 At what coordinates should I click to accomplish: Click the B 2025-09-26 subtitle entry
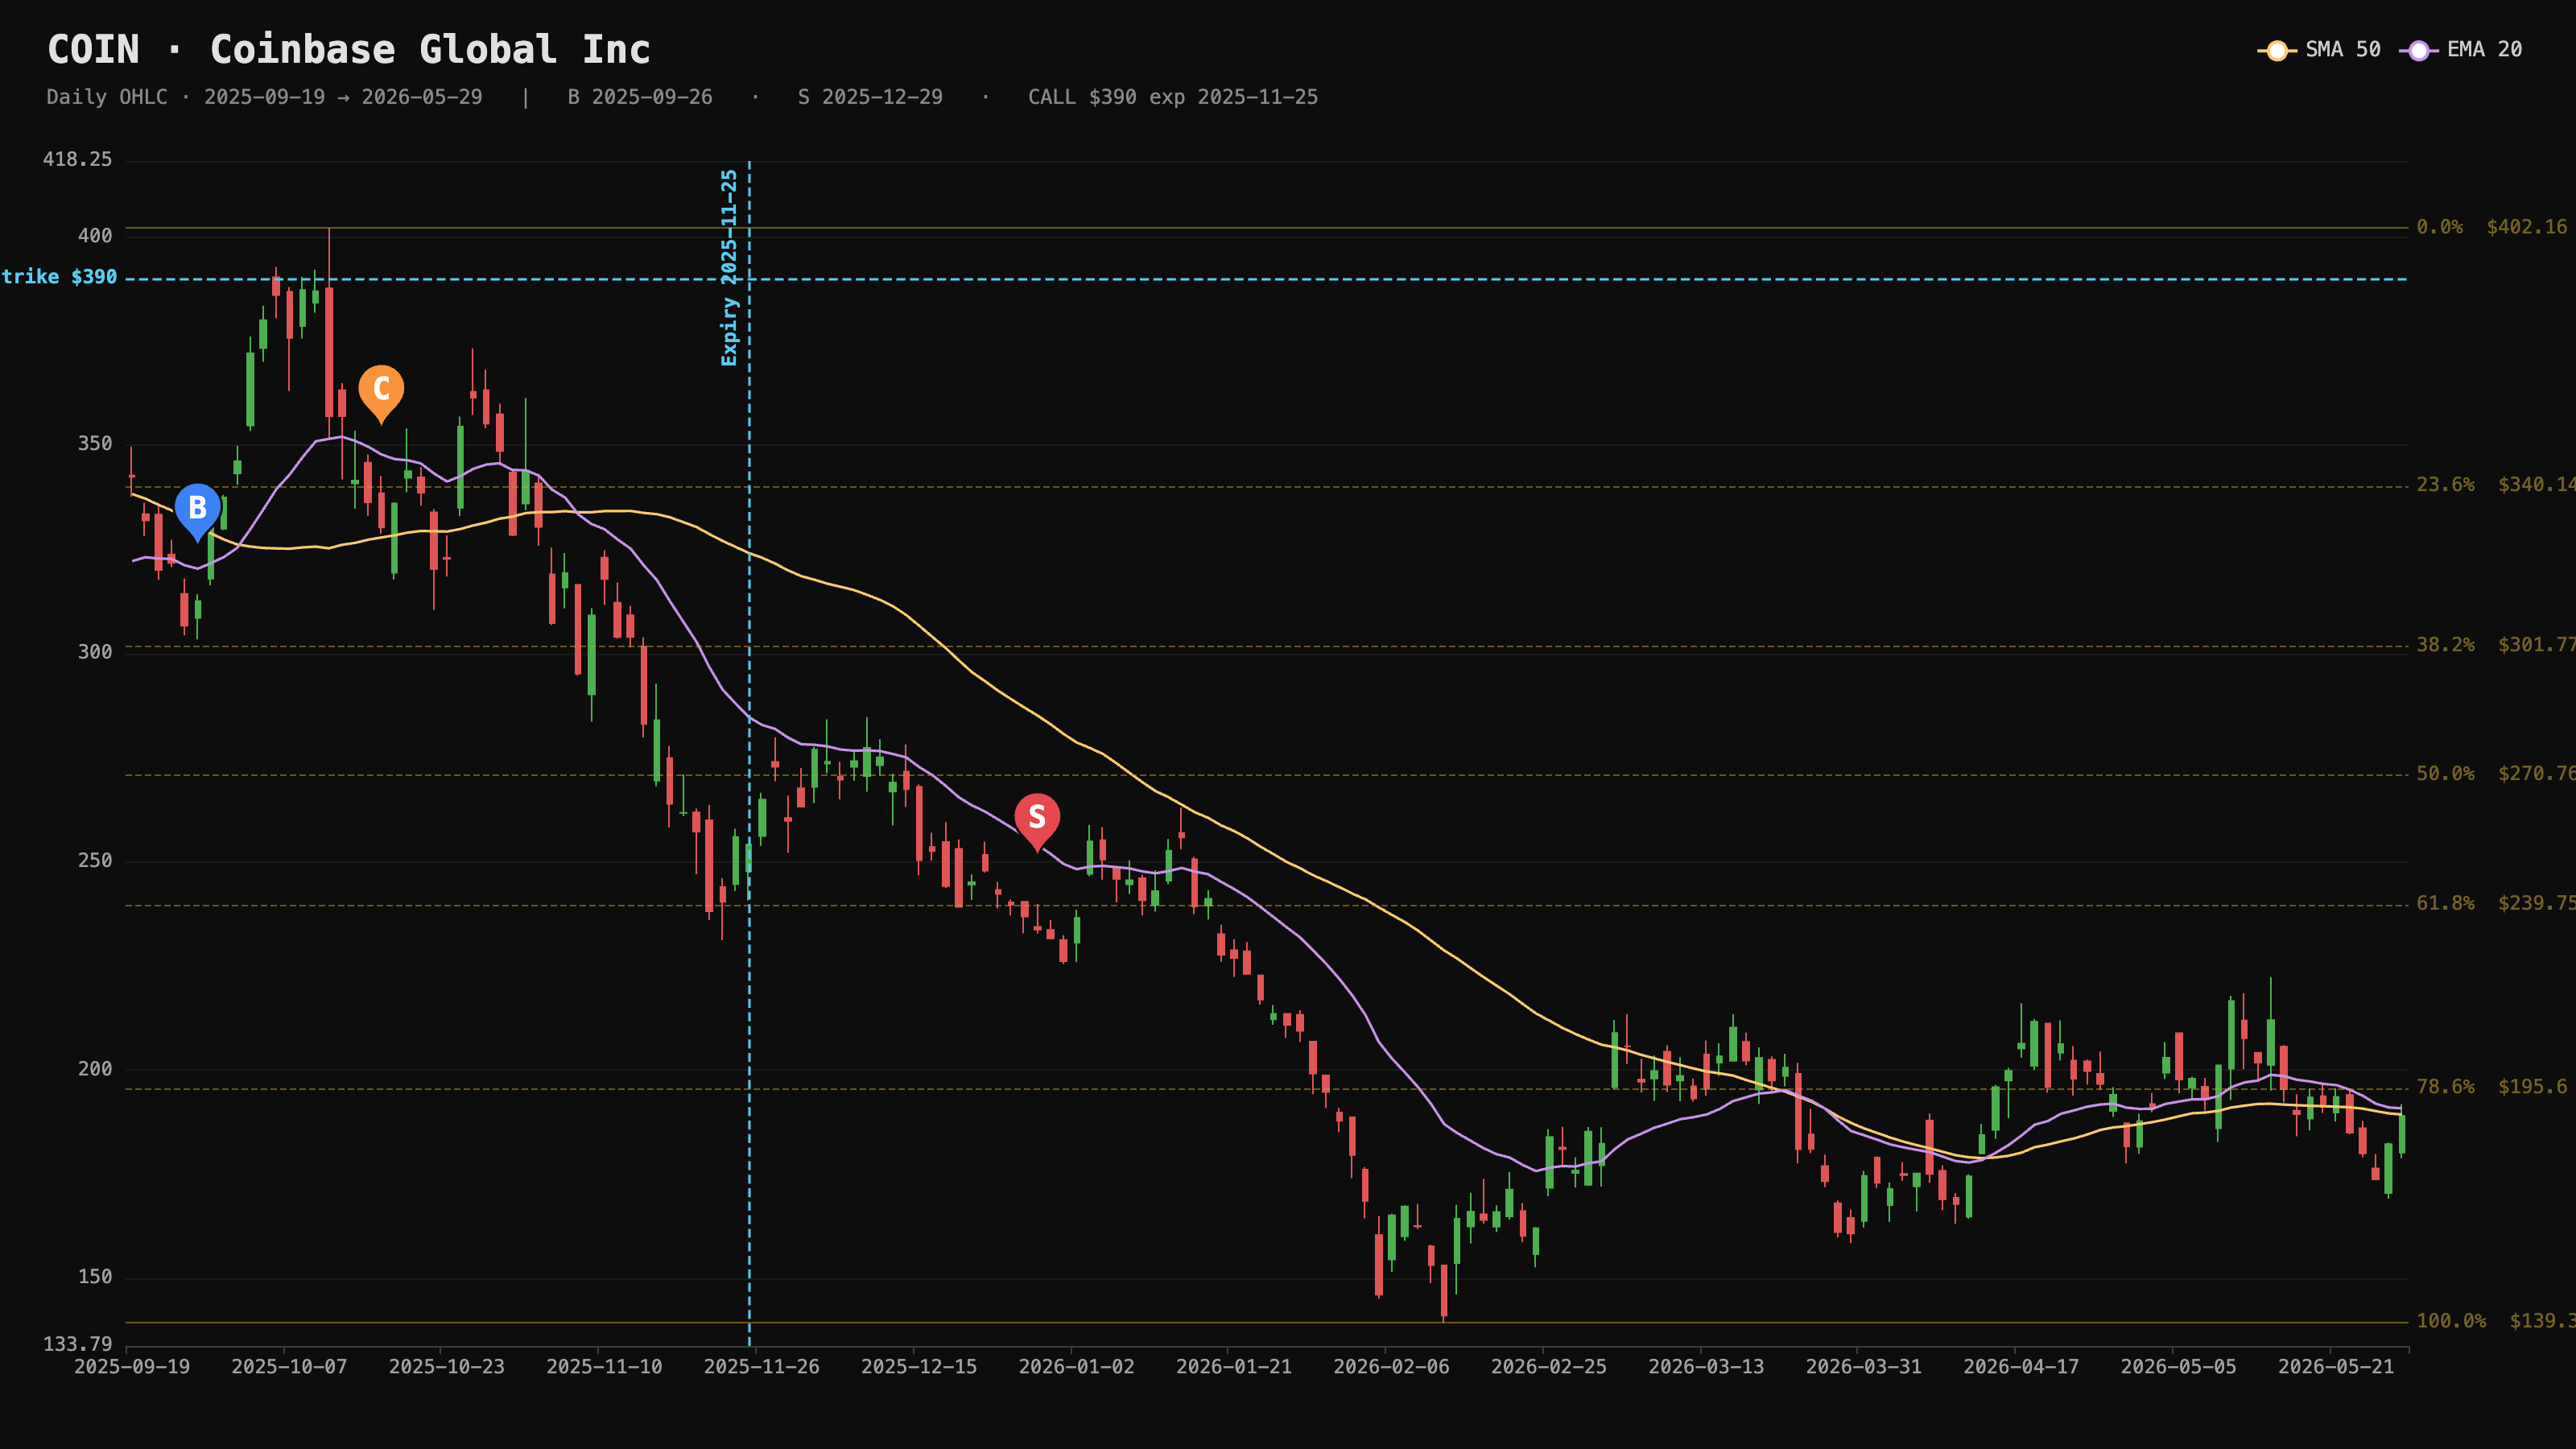click(640, 97)
